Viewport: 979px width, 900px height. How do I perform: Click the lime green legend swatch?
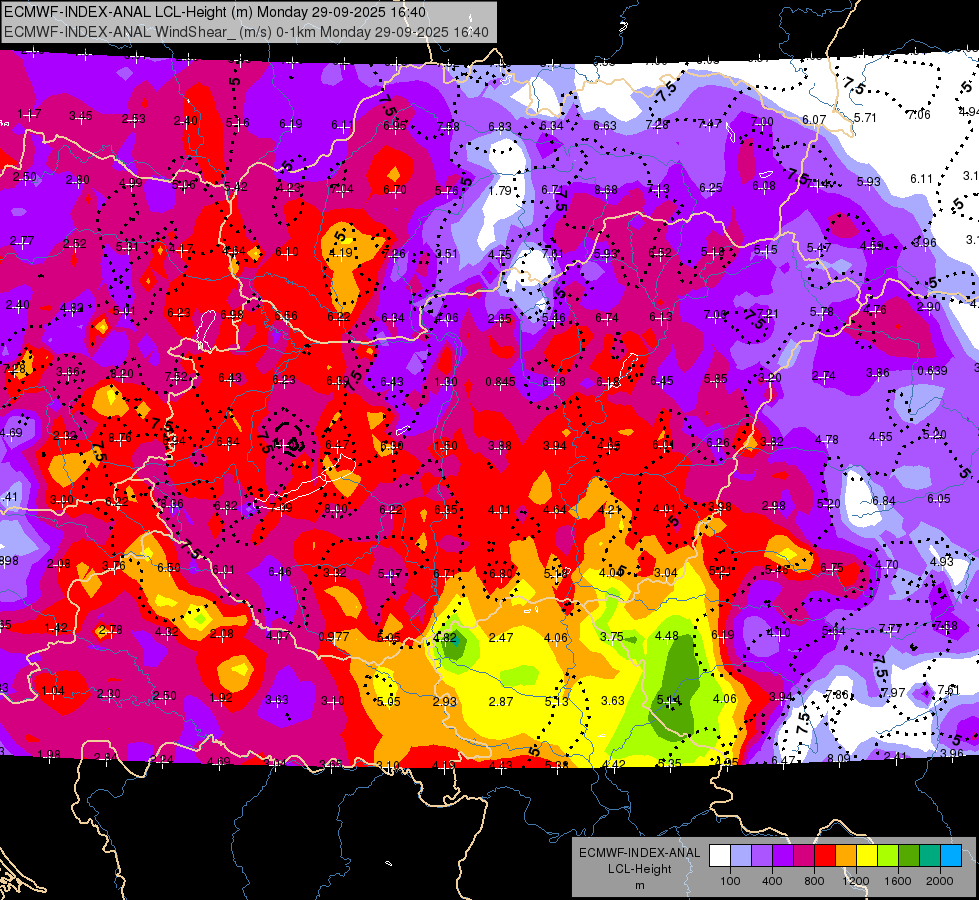point(888,855)
